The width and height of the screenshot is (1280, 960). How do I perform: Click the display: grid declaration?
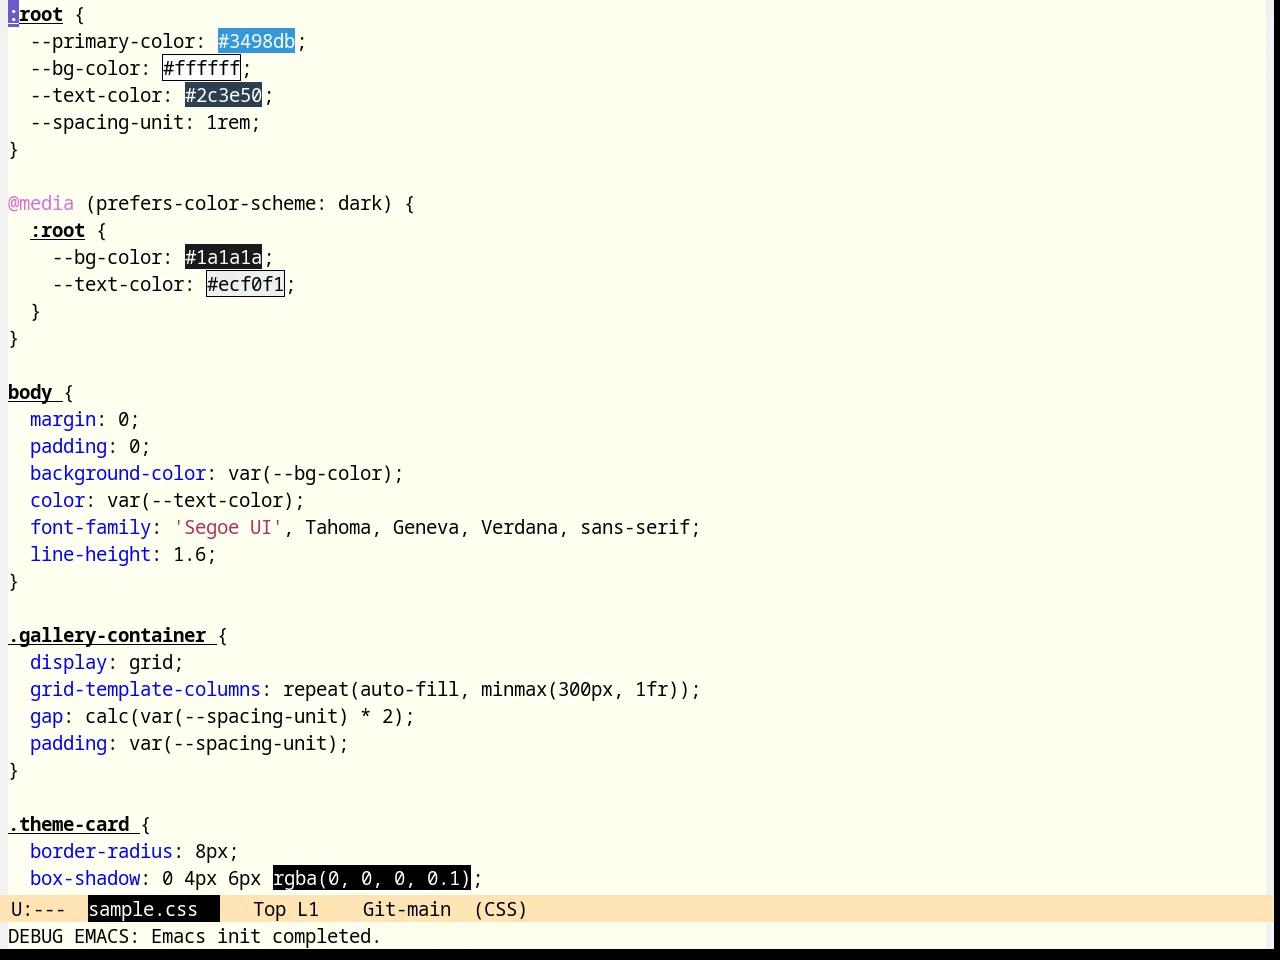[x=107, y=662]
